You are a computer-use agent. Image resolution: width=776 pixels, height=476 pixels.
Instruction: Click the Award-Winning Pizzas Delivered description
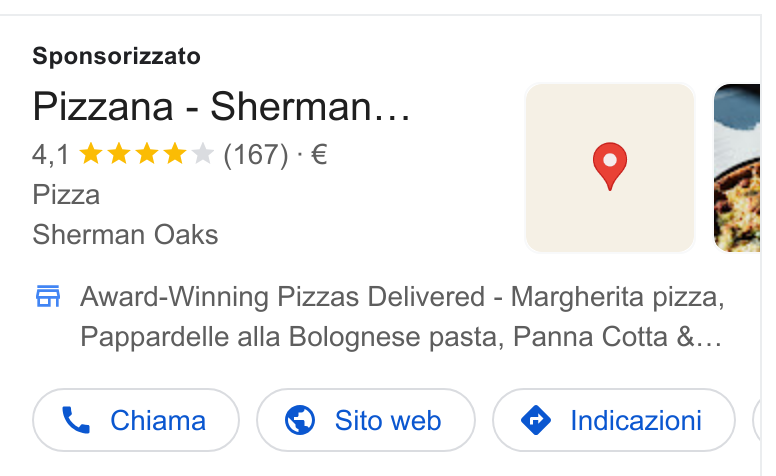[x=402, y=317]
